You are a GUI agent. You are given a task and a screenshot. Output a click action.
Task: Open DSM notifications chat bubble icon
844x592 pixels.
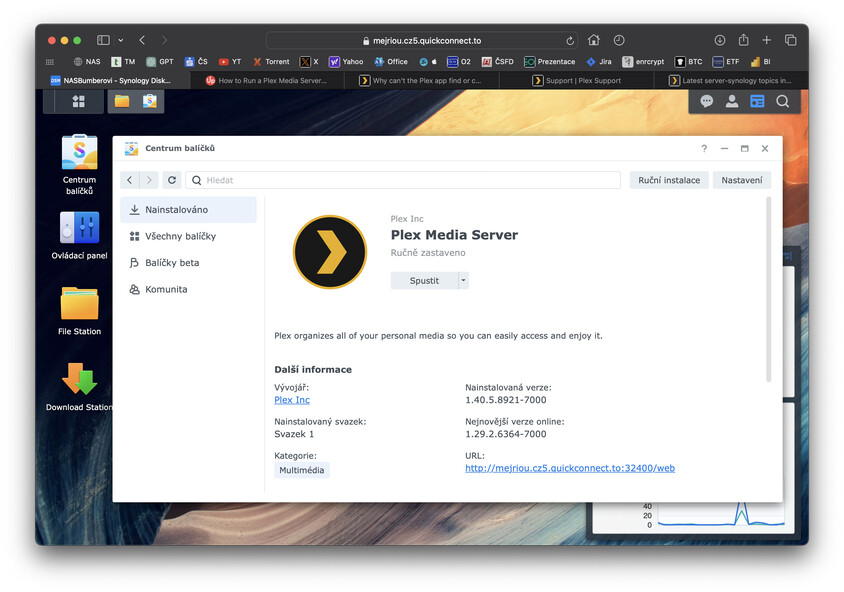pos(706,101)
